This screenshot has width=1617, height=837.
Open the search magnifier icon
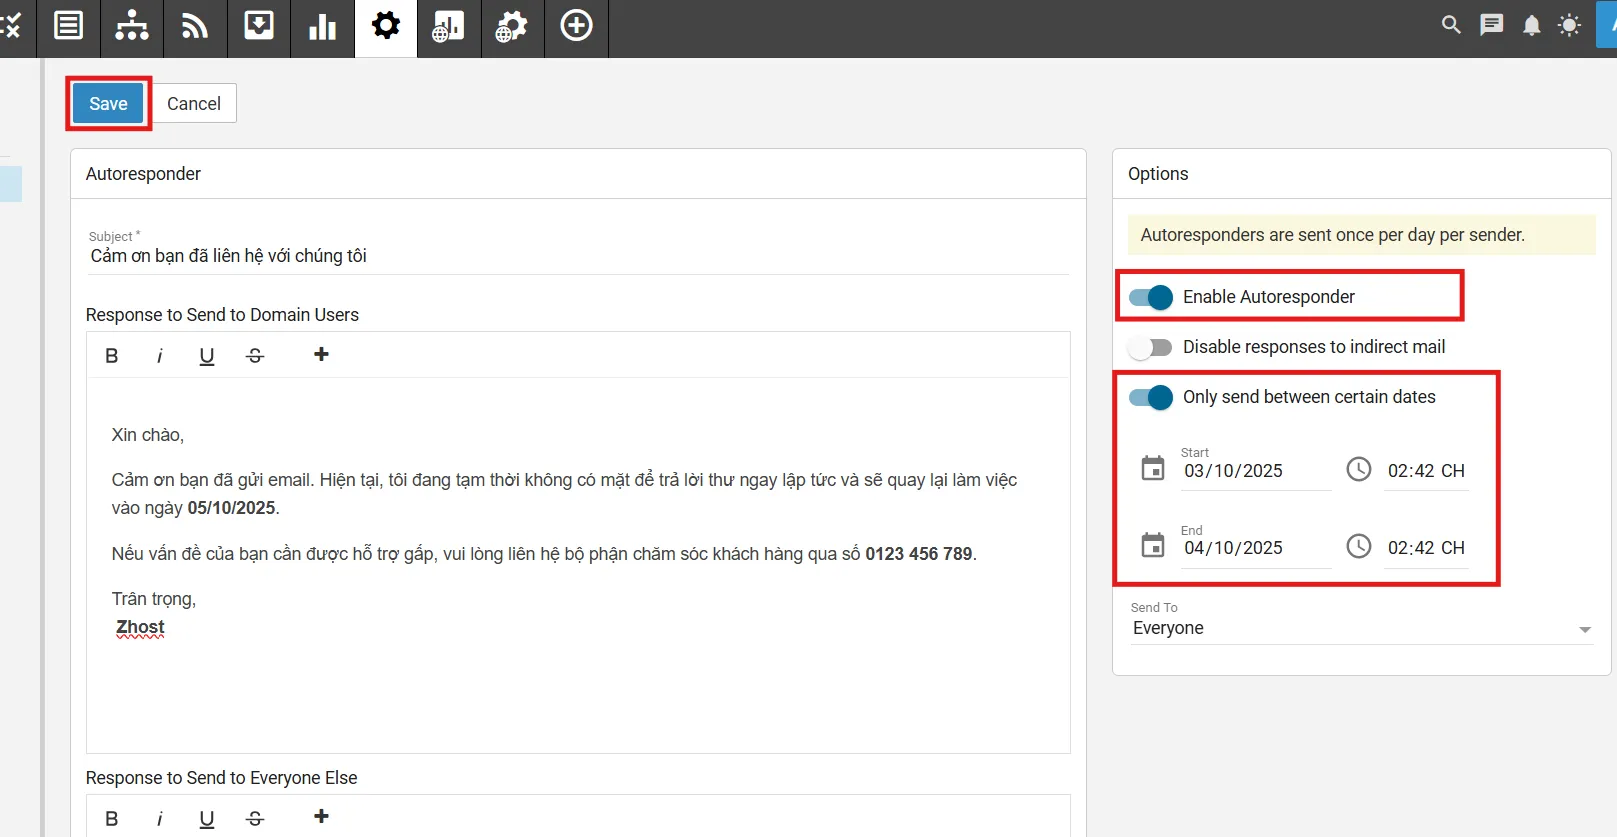tap(1451, 25)
